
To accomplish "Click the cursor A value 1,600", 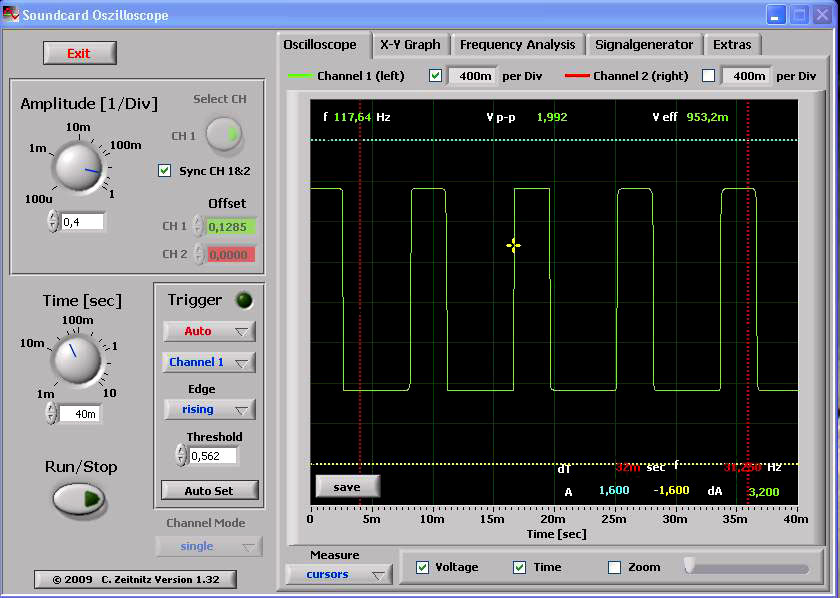I will tap(614, 490).
